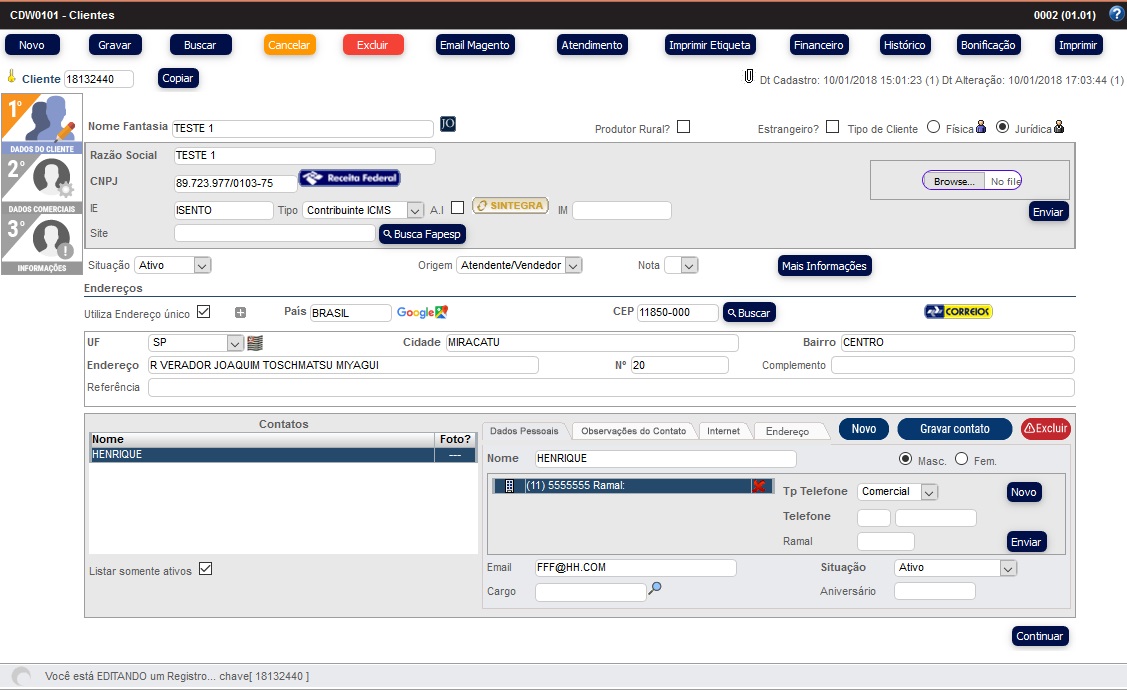Click the plus icon to add address

(240, 313)
